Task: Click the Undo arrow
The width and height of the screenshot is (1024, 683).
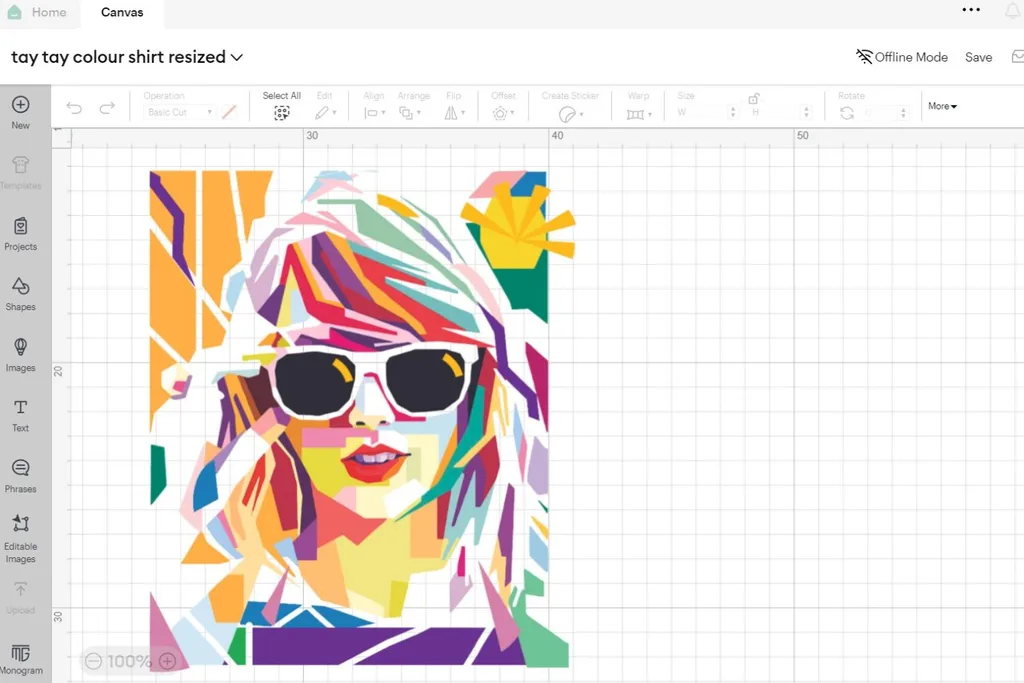Action: (74, 108)
